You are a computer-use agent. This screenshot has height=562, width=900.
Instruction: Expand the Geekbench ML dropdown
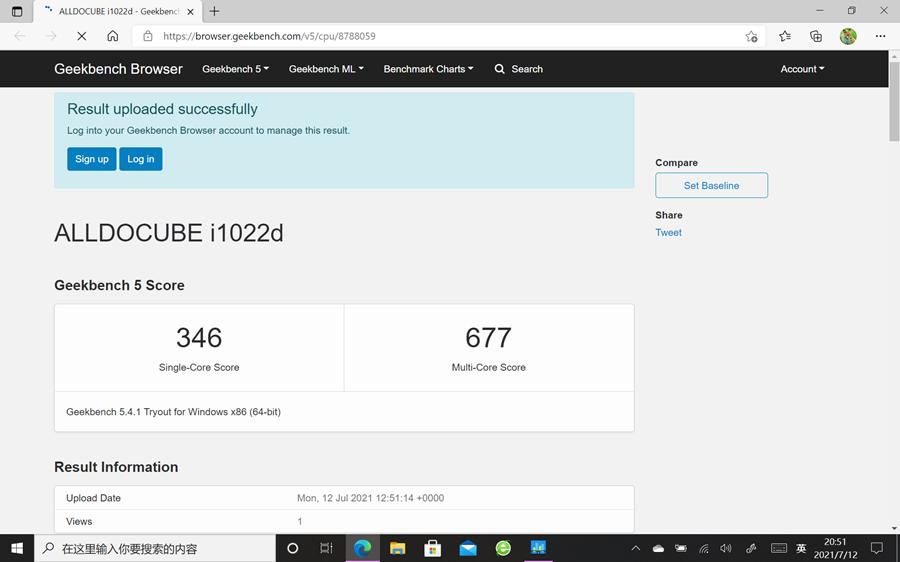click(326, 69)
